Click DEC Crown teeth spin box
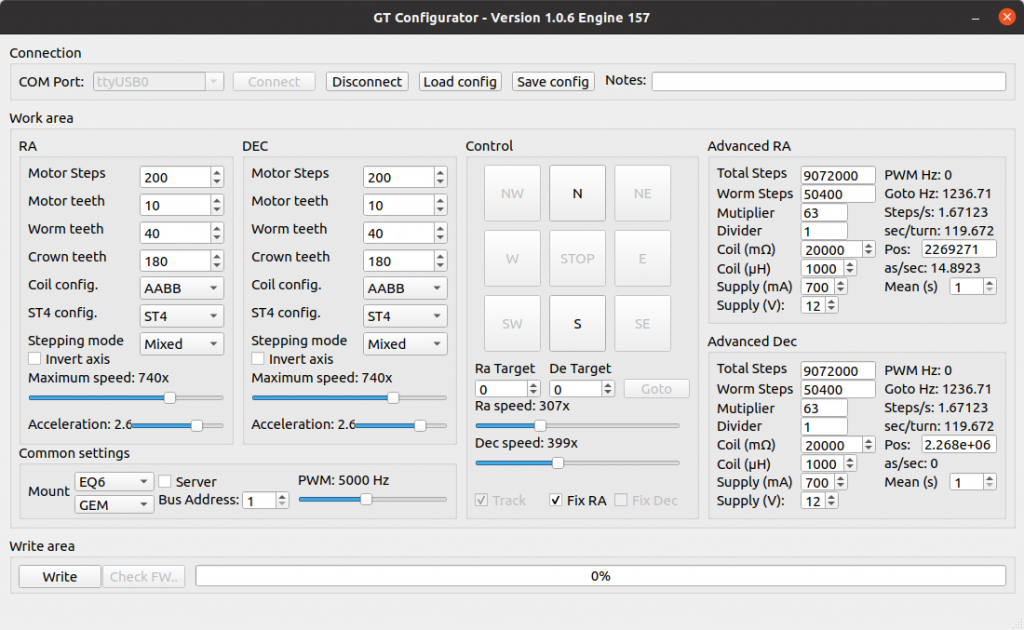 pos(405,261)
